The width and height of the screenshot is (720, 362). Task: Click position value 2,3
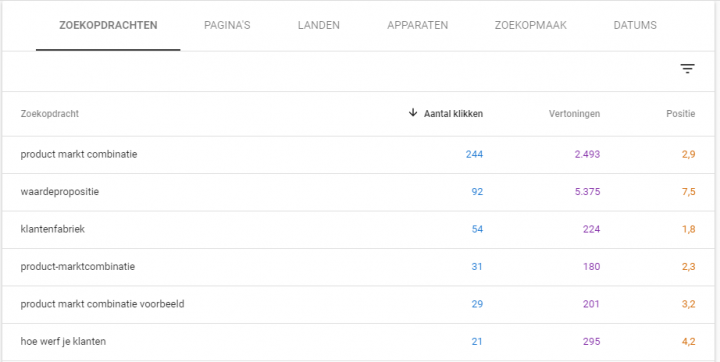point(688,266)
